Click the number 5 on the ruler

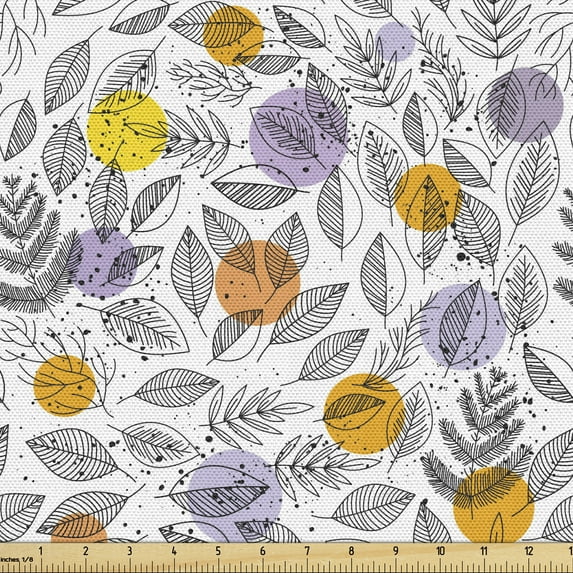[218, 551]
